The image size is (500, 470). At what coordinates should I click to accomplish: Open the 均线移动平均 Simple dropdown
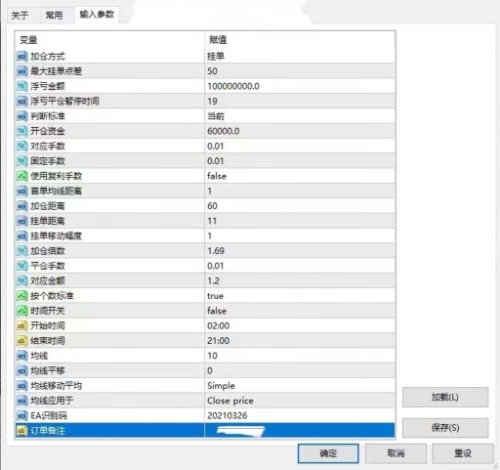pos(300,386)
